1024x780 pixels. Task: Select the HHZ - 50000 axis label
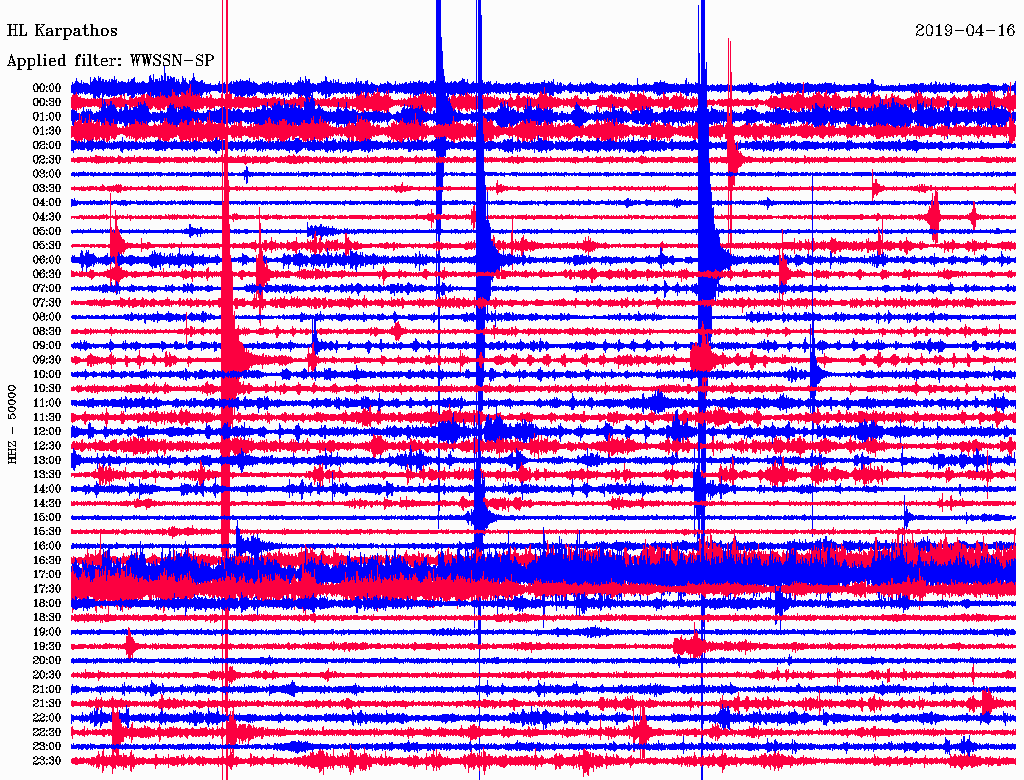pos(13,423)
